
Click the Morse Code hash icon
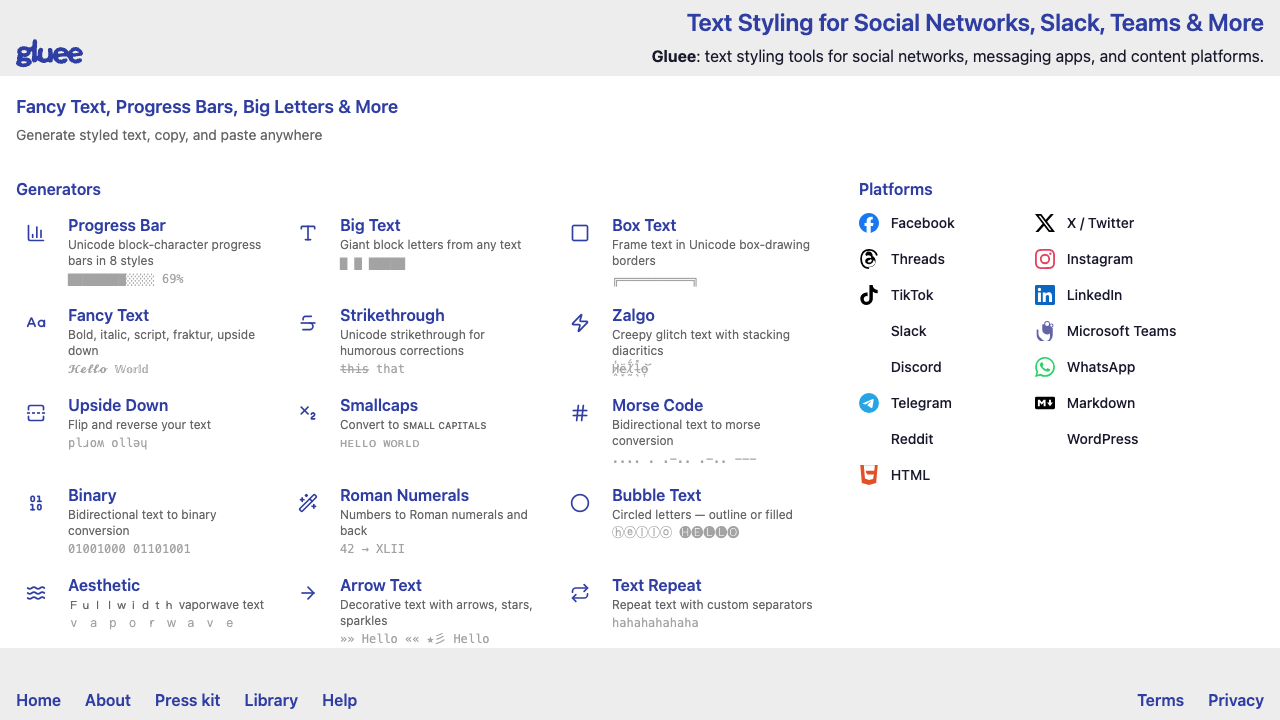coord(580,413)
